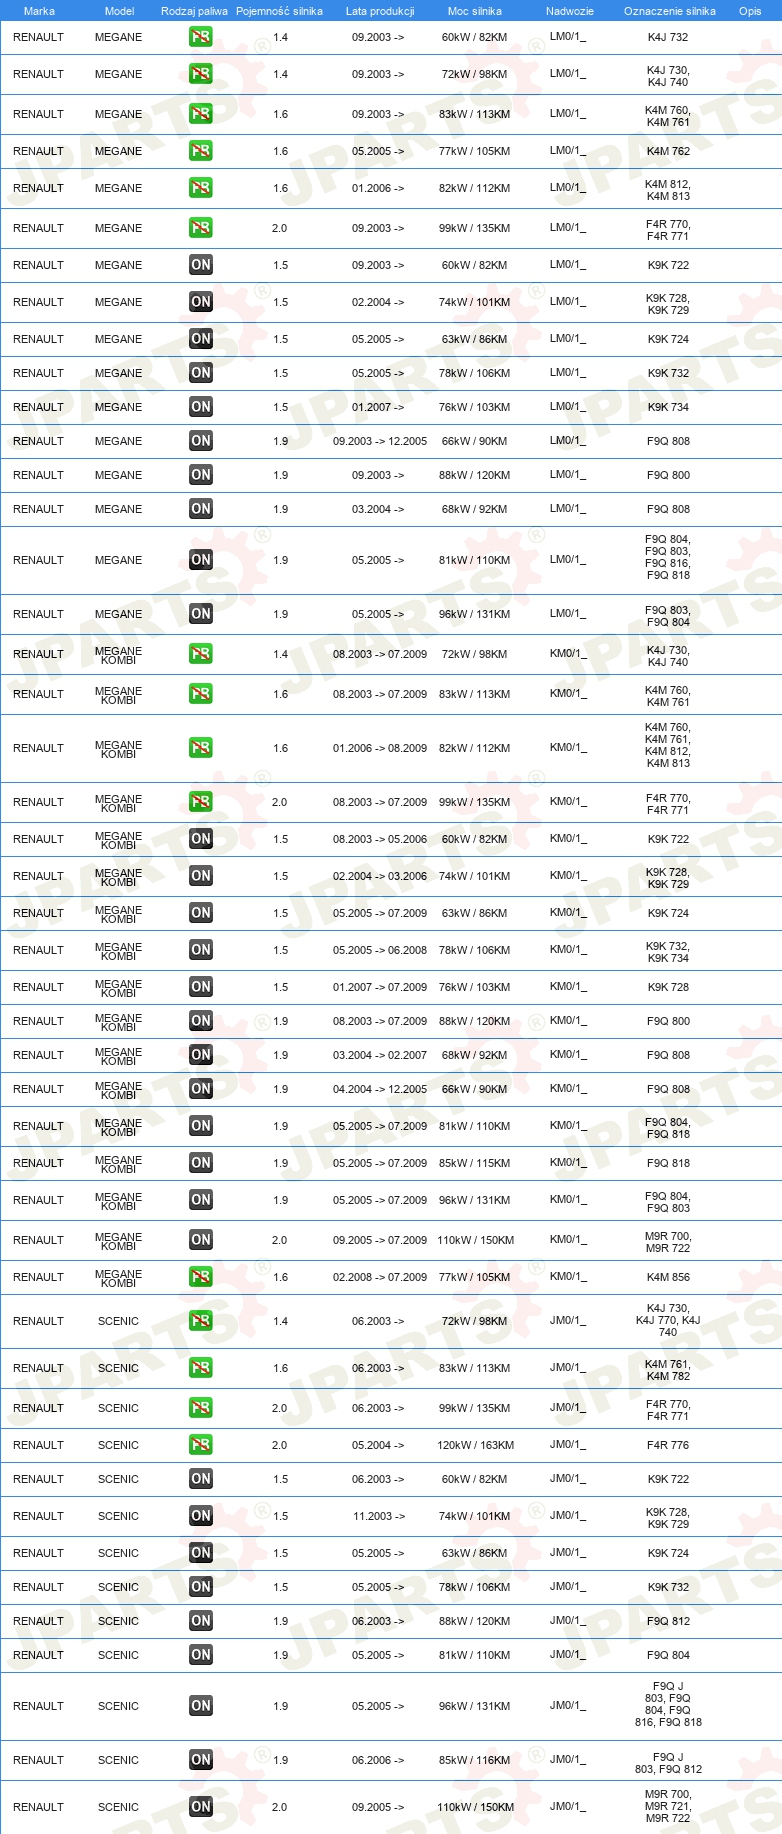
Task: Click the F4R 776 engine code cell
Action: coord(668,1445)
